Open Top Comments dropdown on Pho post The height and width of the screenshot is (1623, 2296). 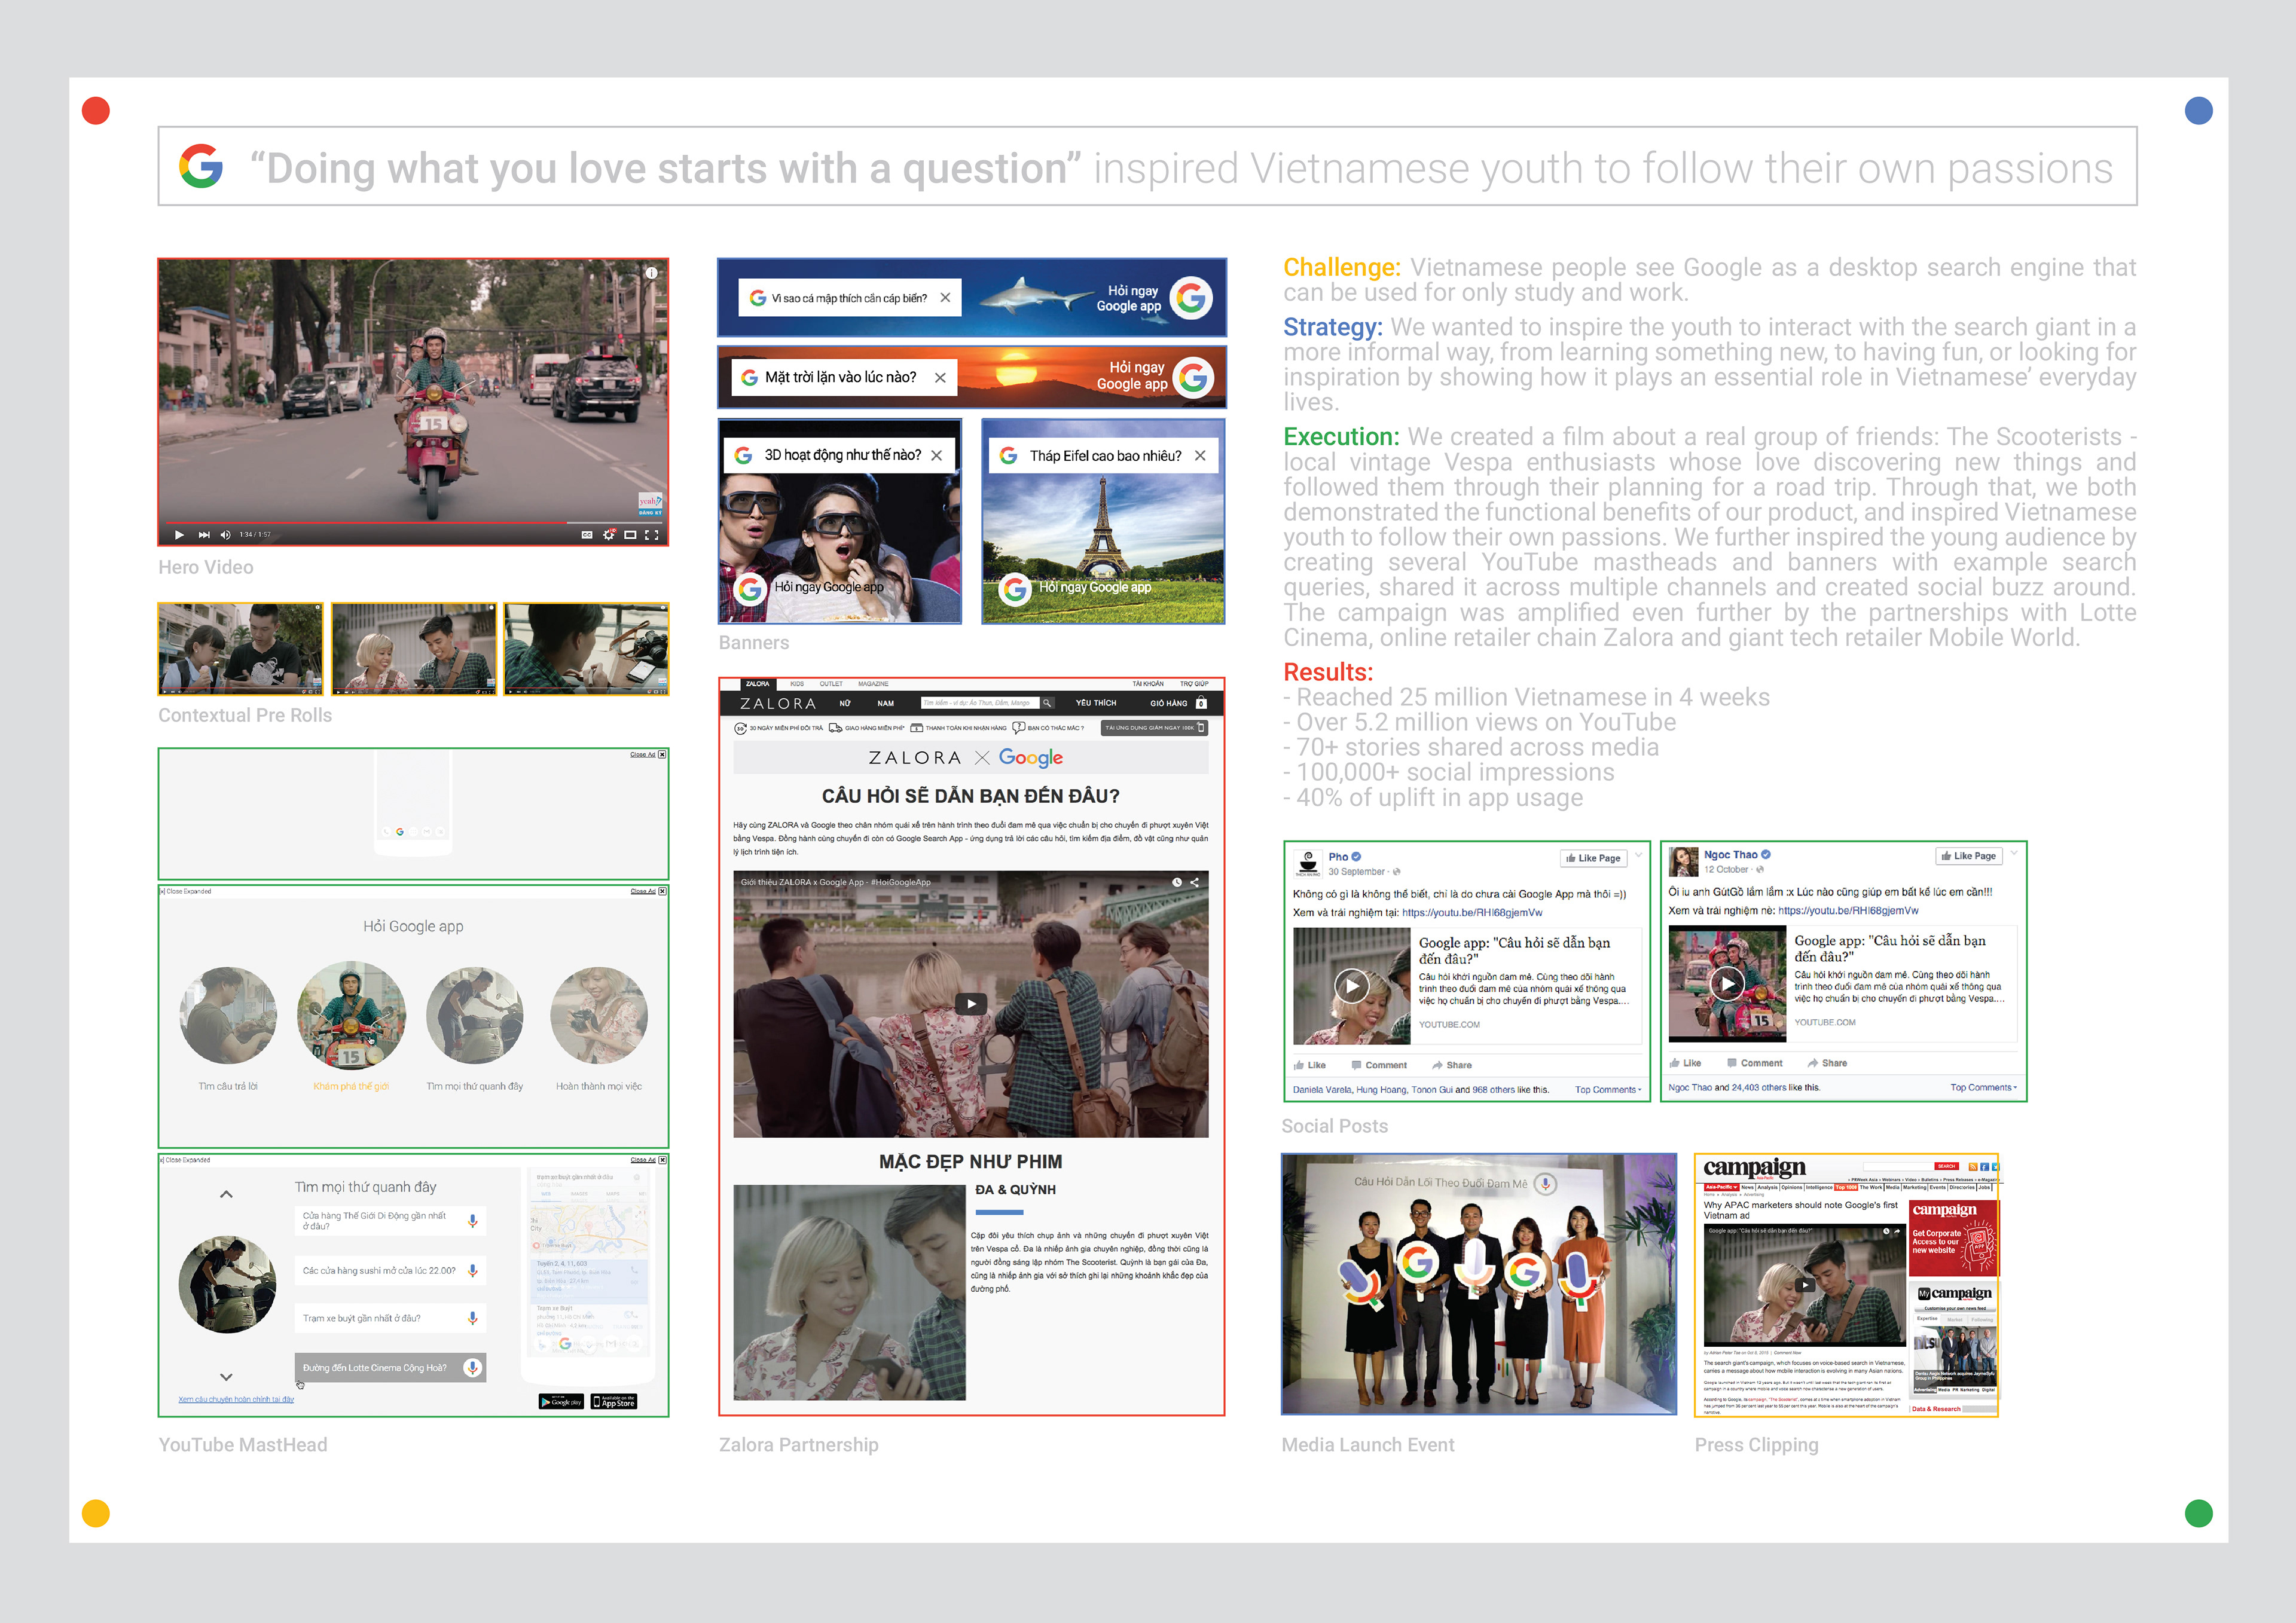click(1608, 1090)
